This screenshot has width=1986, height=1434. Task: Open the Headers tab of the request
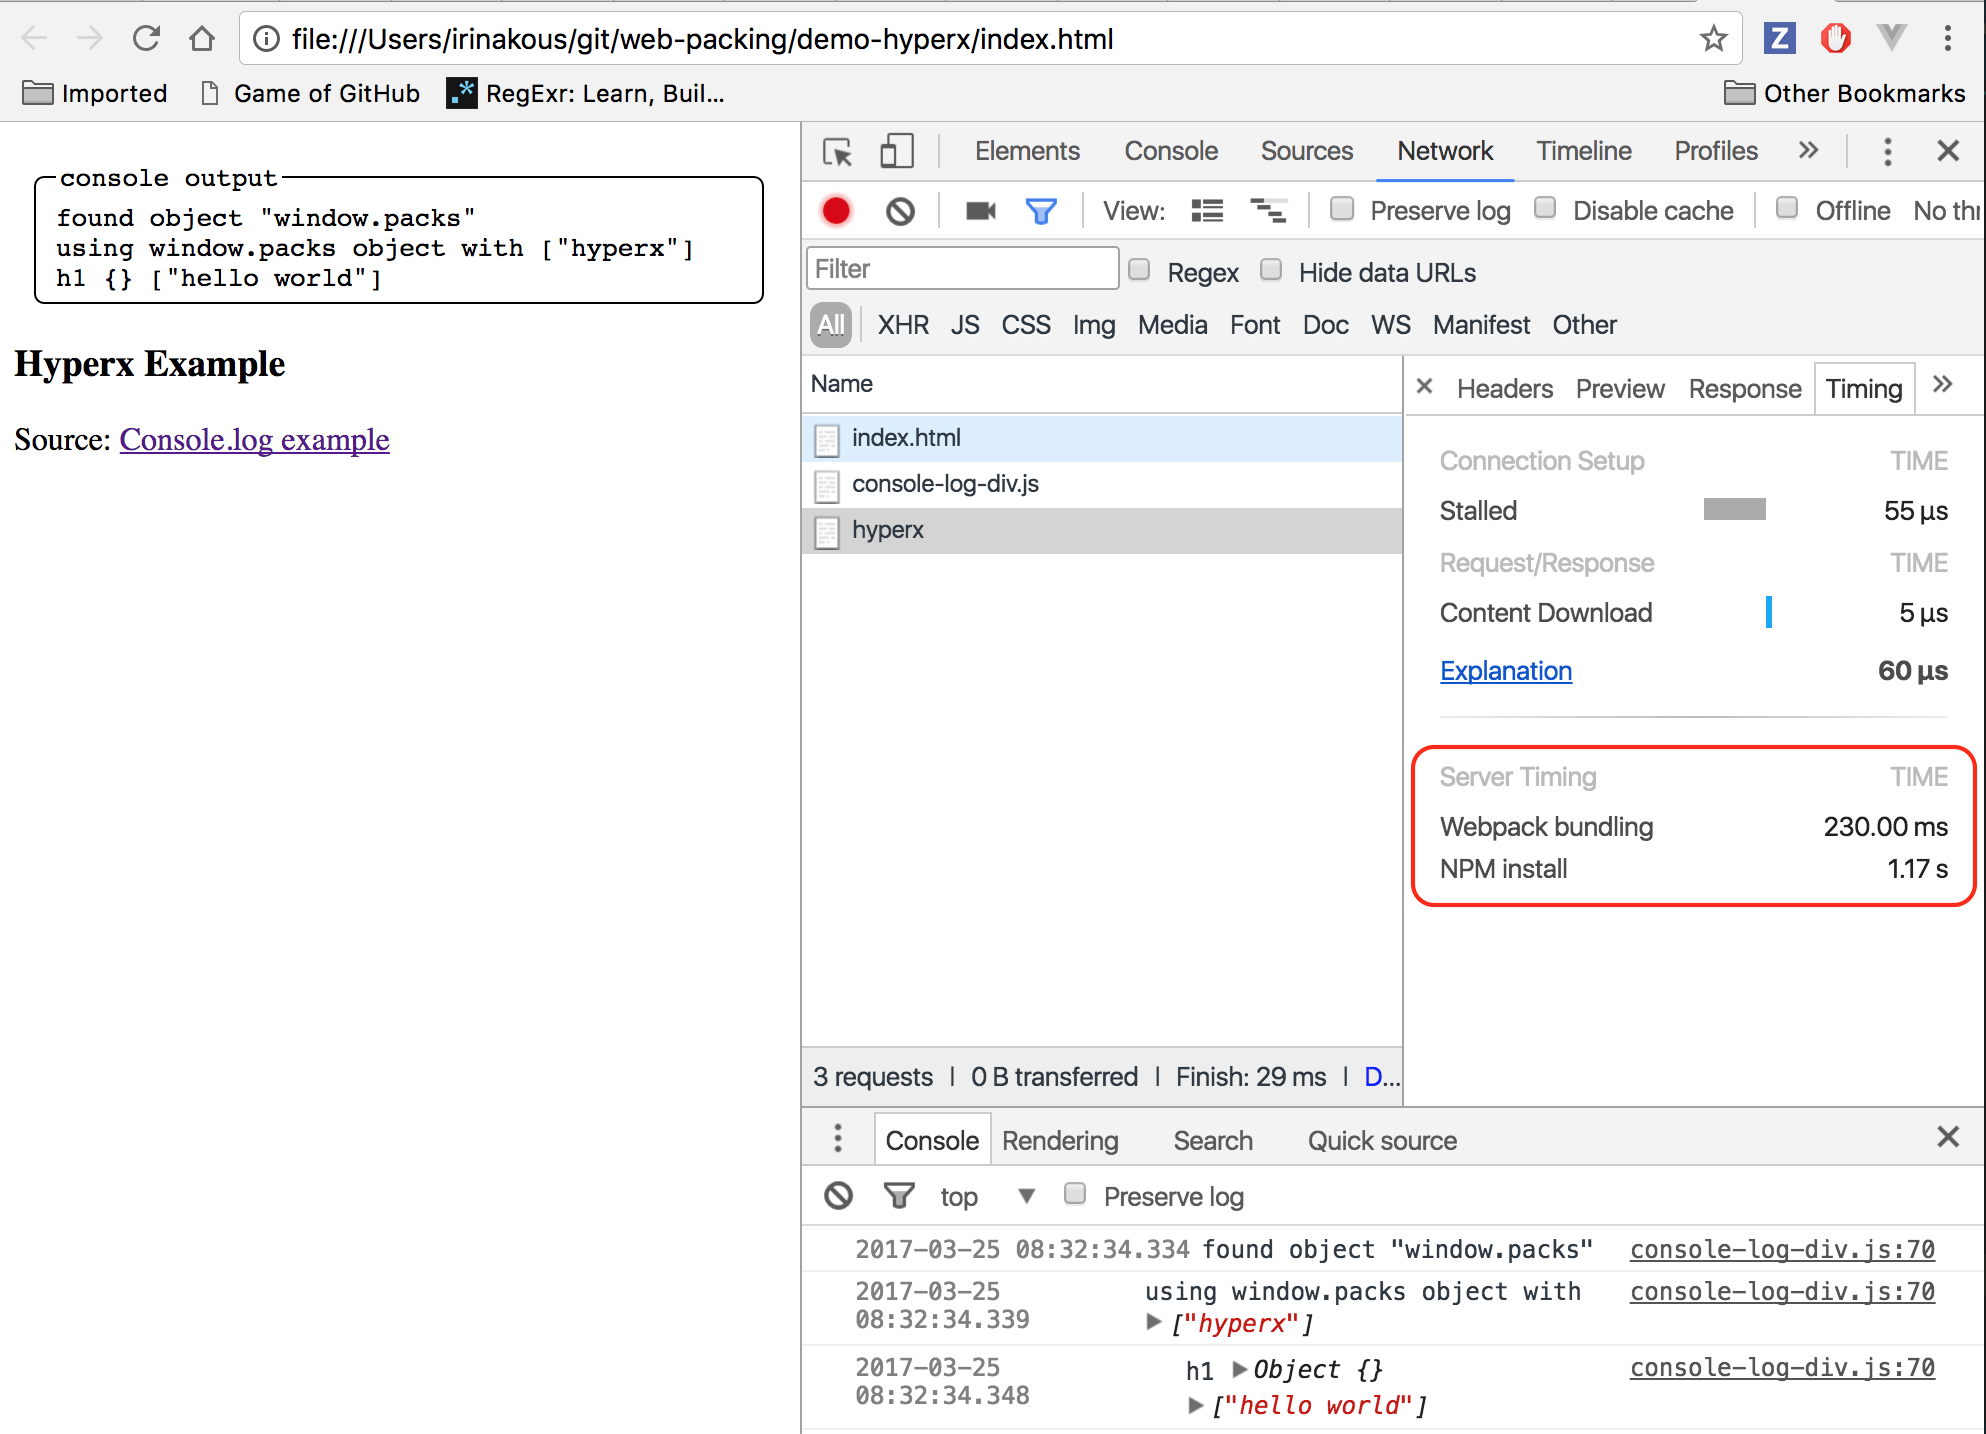[1504, 389]
